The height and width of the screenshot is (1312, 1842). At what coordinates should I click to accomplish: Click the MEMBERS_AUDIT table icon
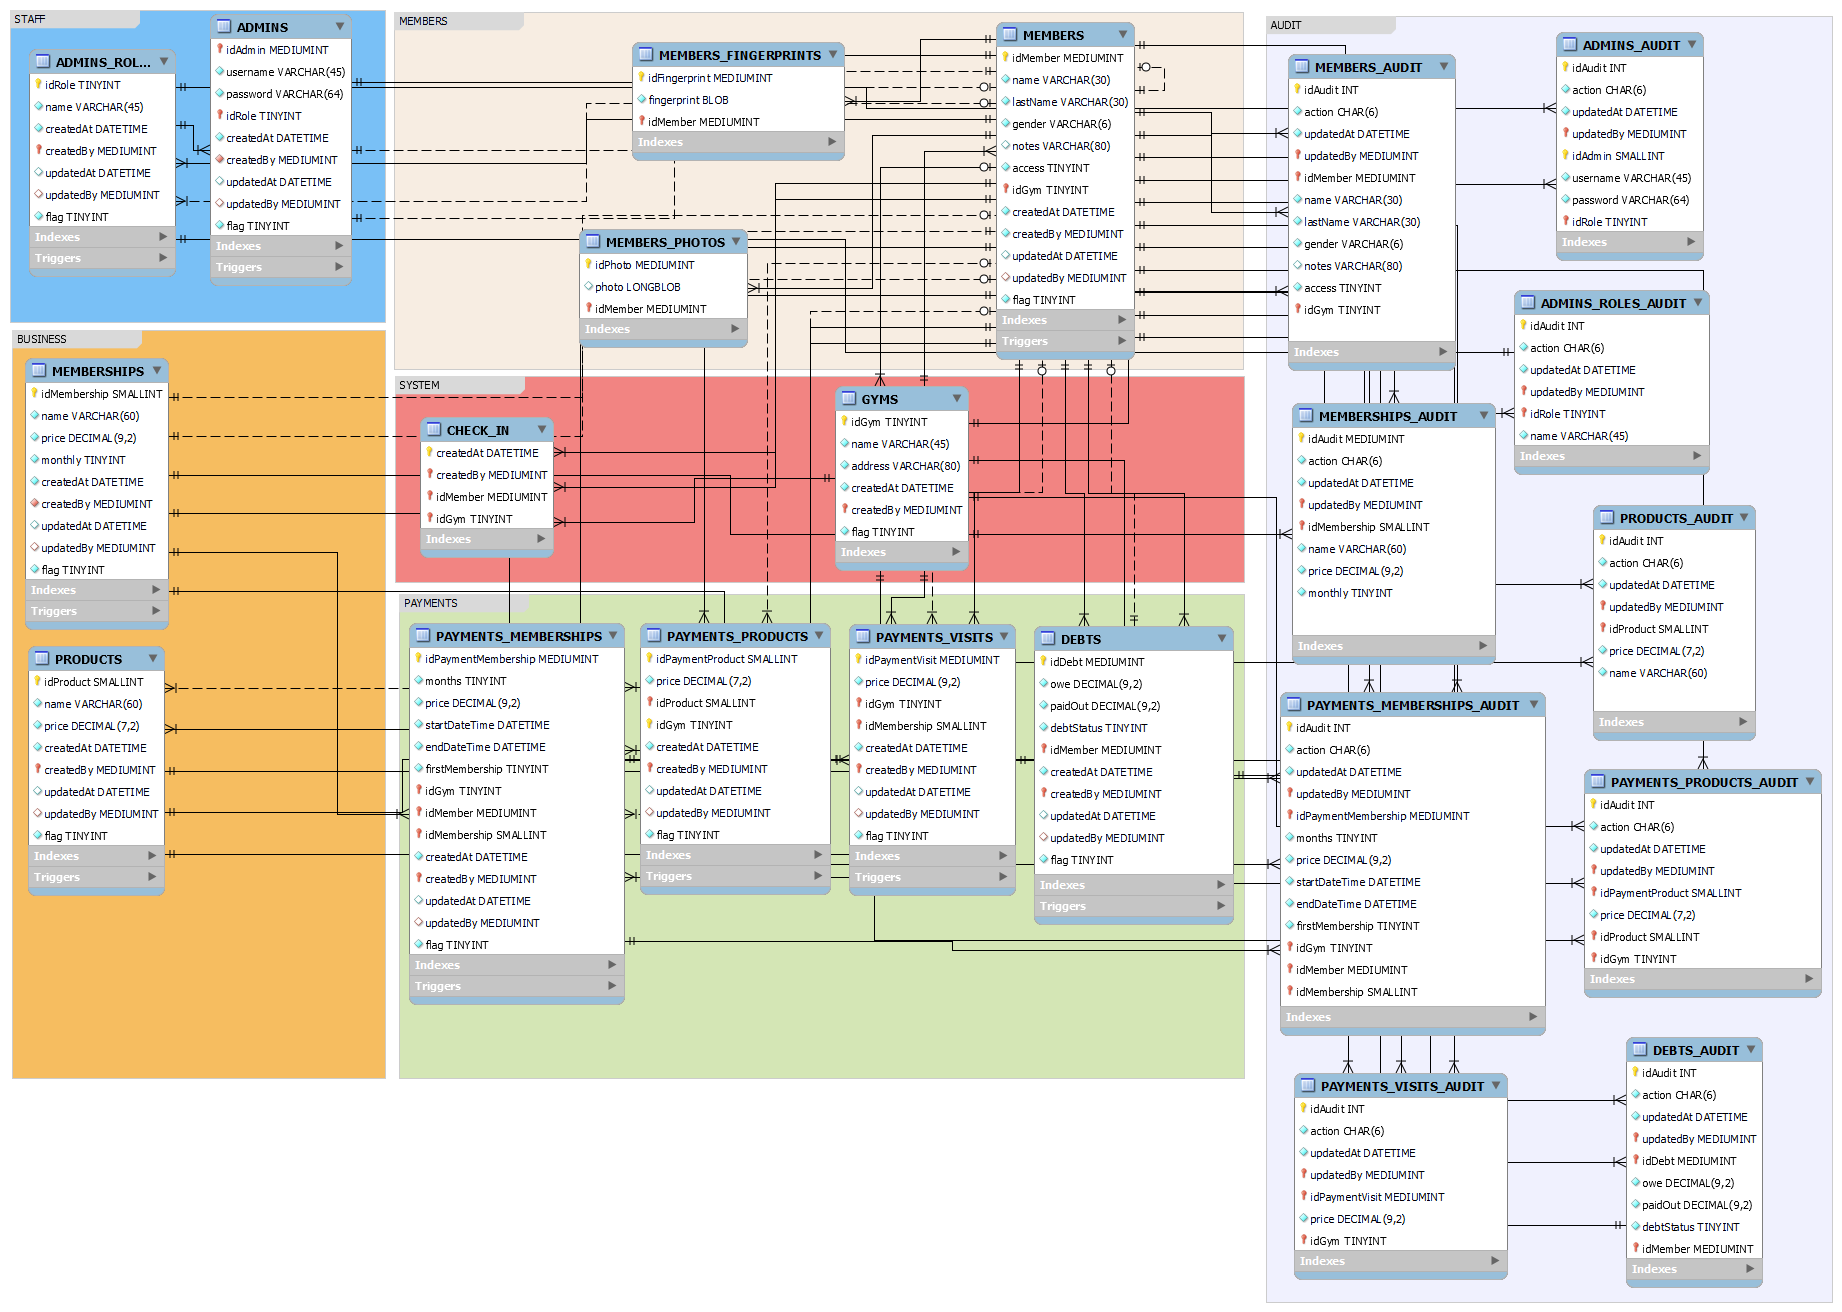click(x=1302, y=66)
